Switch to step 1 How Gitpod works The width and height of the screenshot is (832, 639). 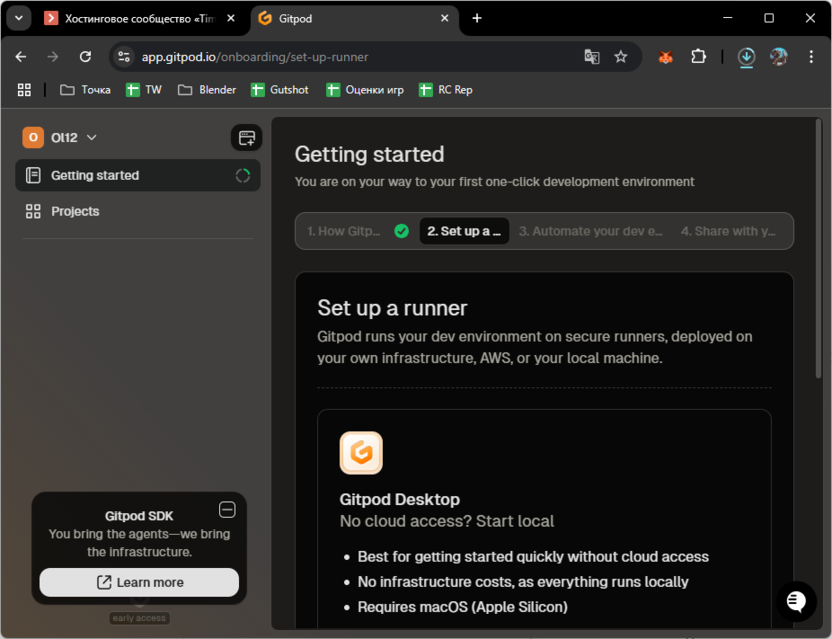[x=344, y=231]
